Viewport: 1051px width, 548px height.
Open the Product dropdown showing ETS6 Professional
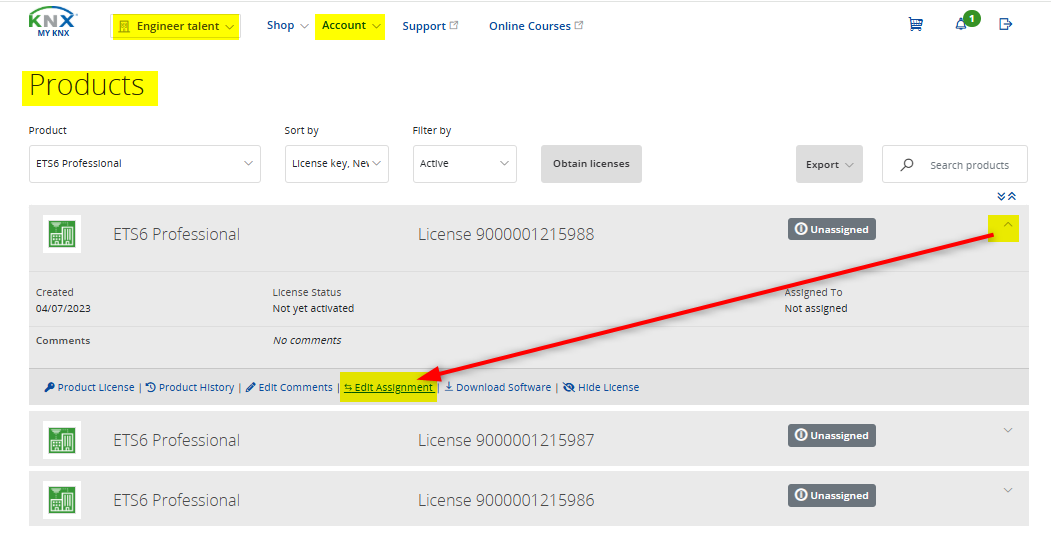(x=145, y=163)
